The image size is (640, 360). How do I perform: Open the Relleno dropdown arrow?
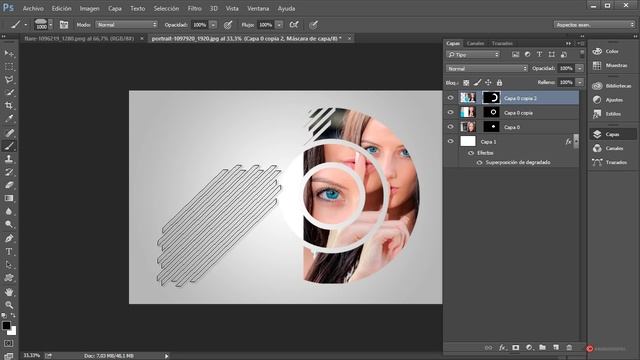[579, 82]
